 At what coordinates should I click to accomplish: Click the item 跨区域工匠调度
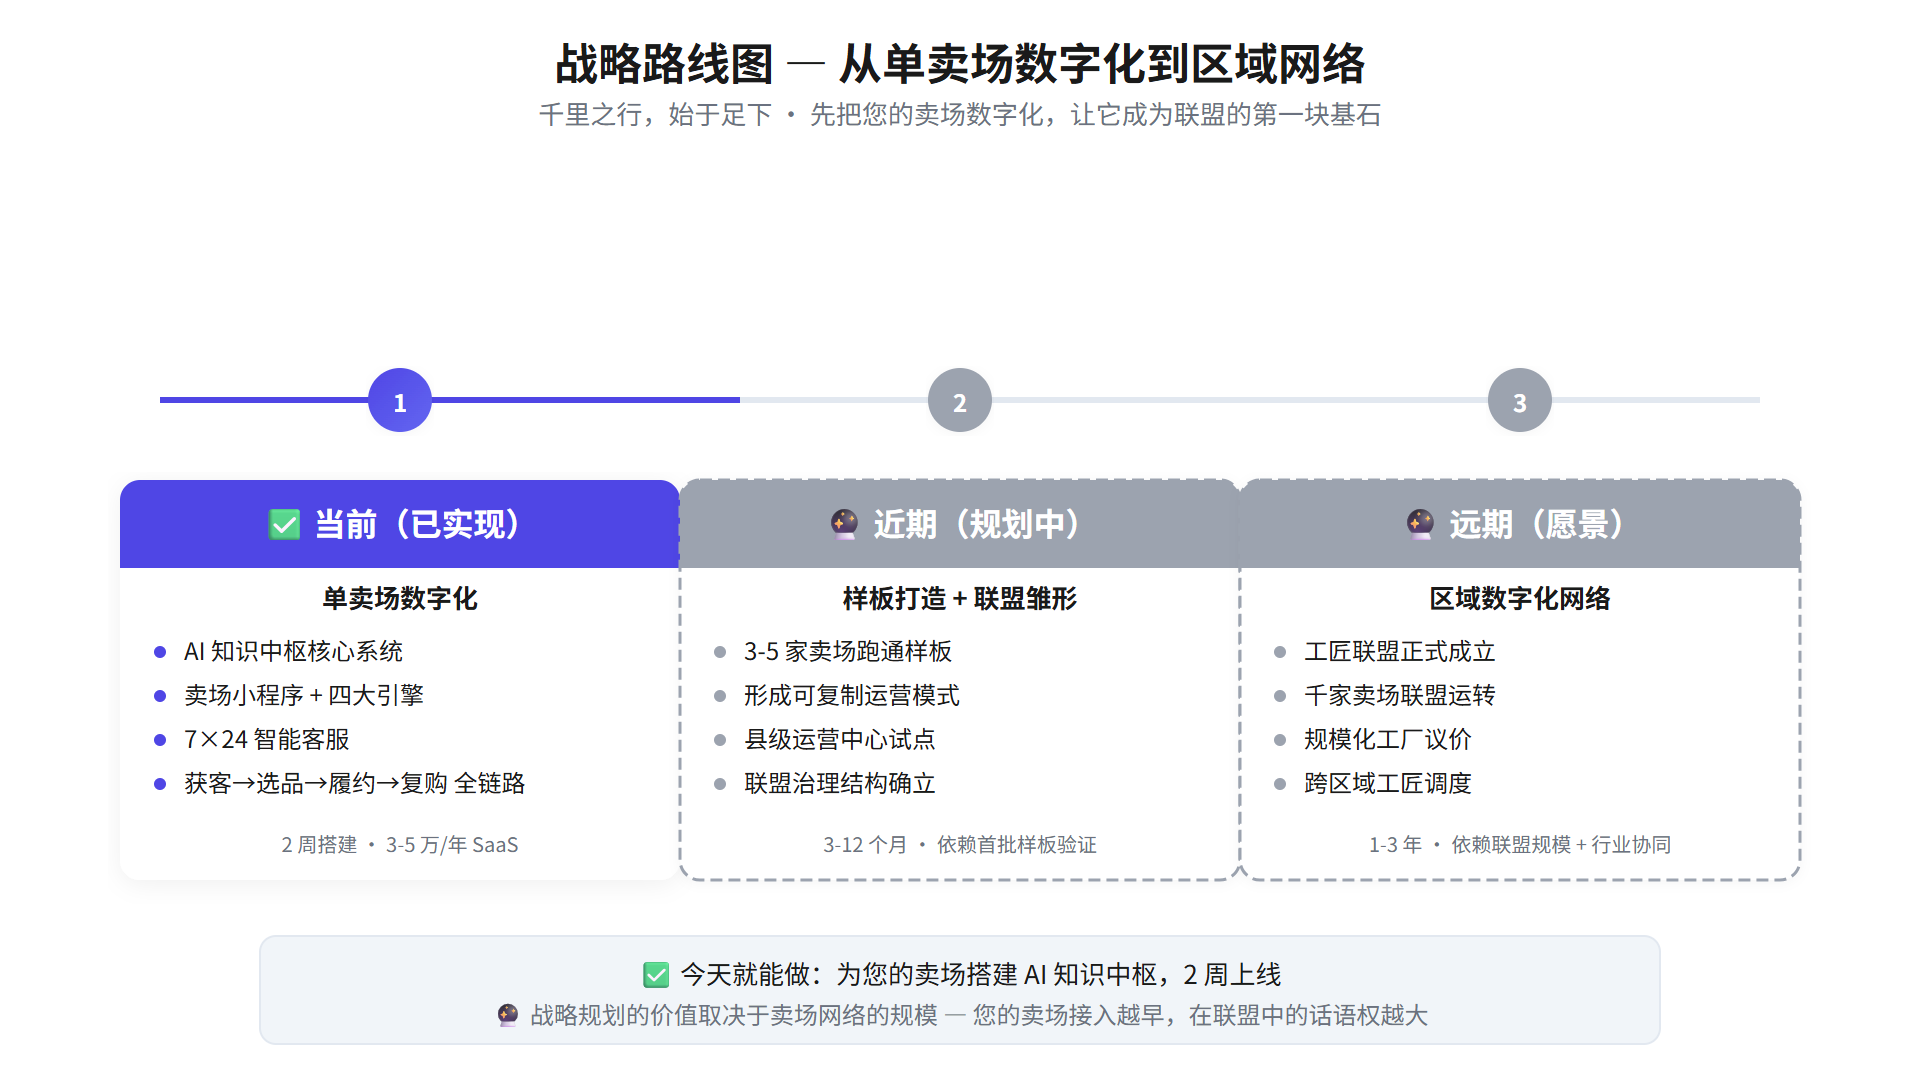(x=1388, y=783)
